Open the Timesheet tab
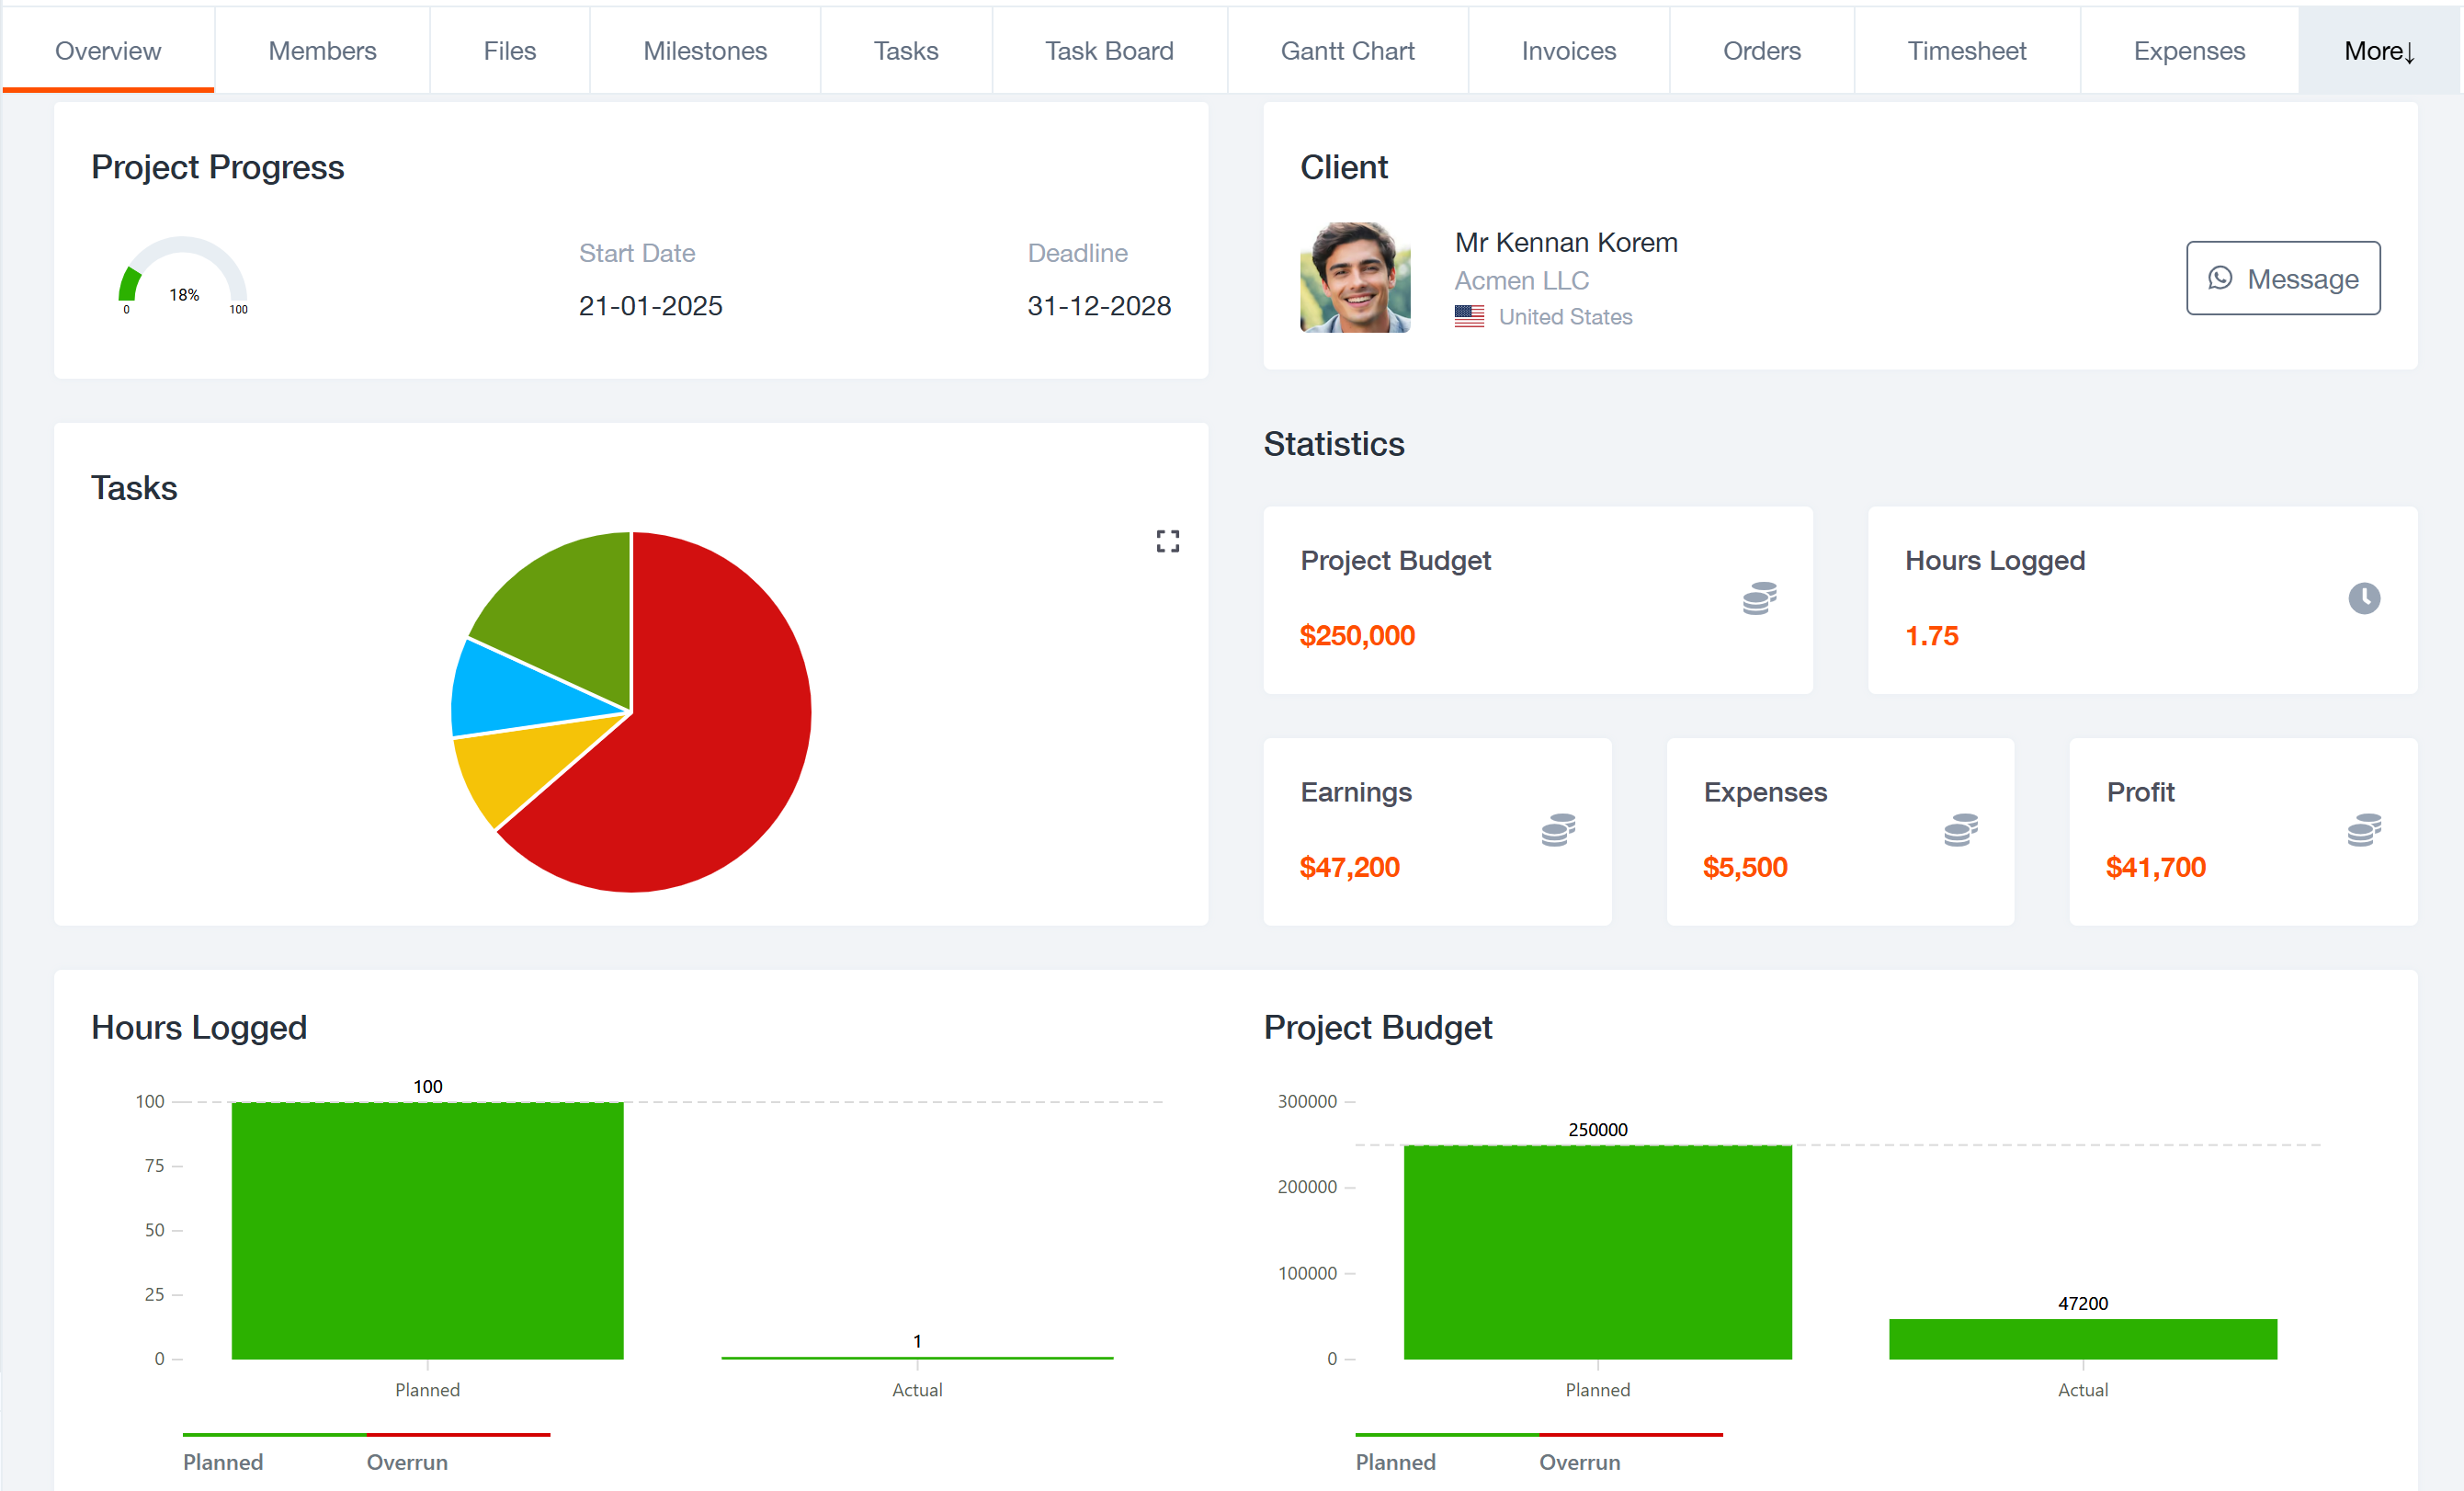Screen dimensions: 2464x1491 pyautogui.click(x=1966, y=51)
